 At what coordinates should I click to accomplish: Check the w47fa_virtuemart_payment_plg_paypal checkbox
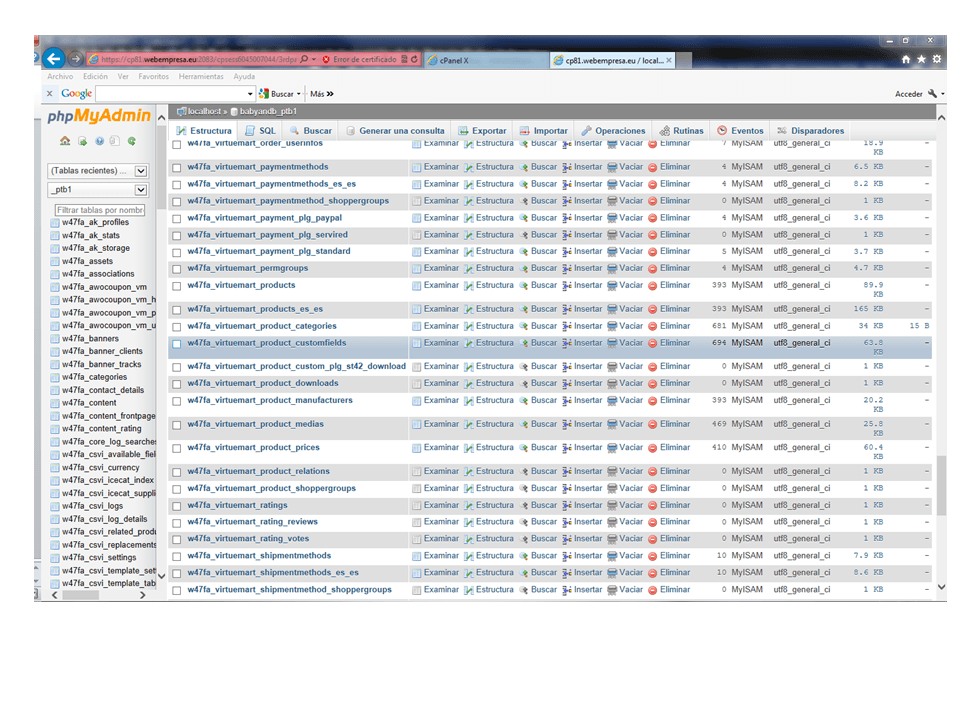[177, 219]
